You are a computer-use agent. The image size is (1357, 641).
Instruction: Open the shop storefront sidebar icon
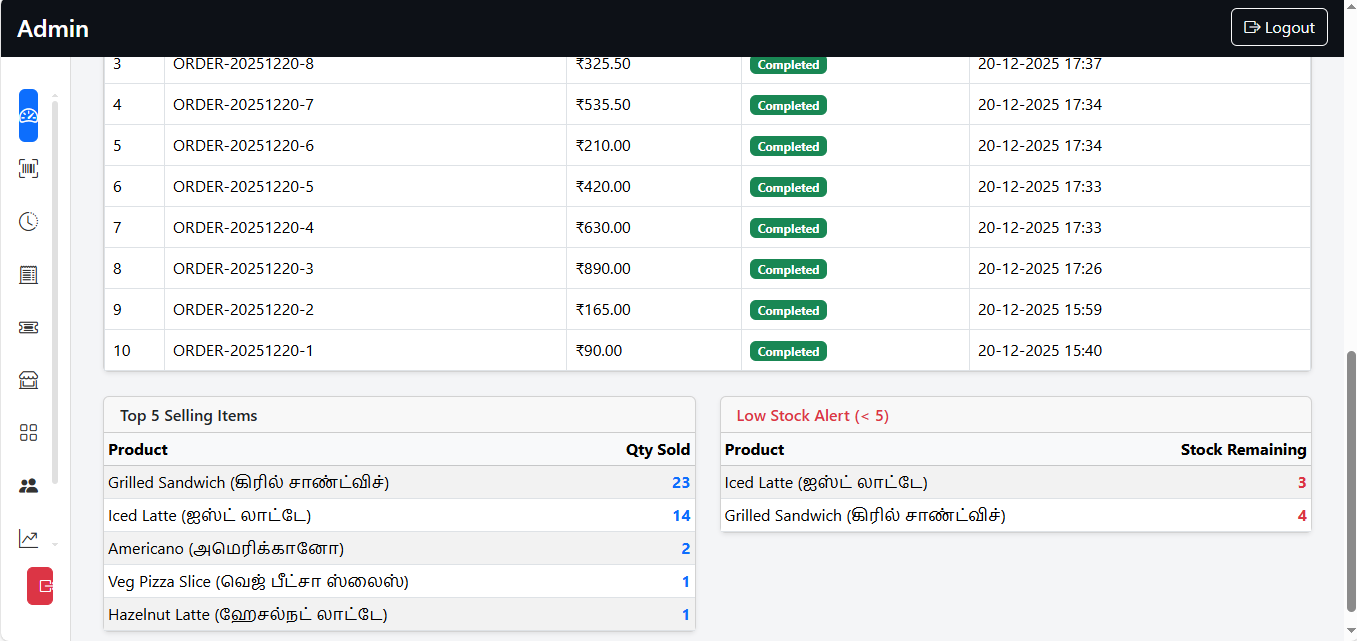click(28, 380)
